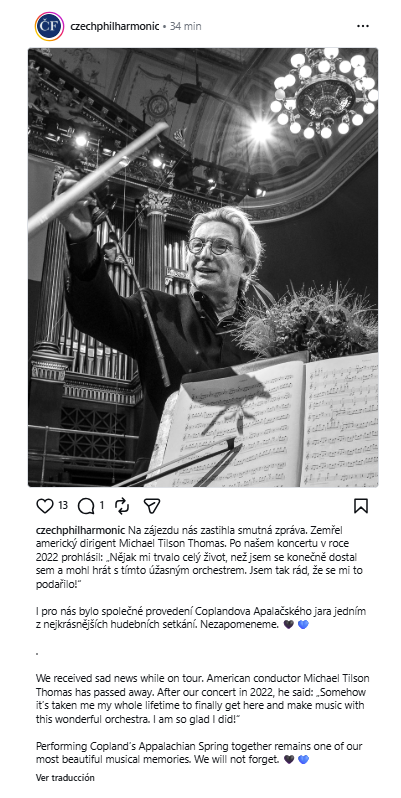This screenshot has width=401, height=798.
Task: Click the English paragraph starting 'We received sad news'
Action: point(203,699)
